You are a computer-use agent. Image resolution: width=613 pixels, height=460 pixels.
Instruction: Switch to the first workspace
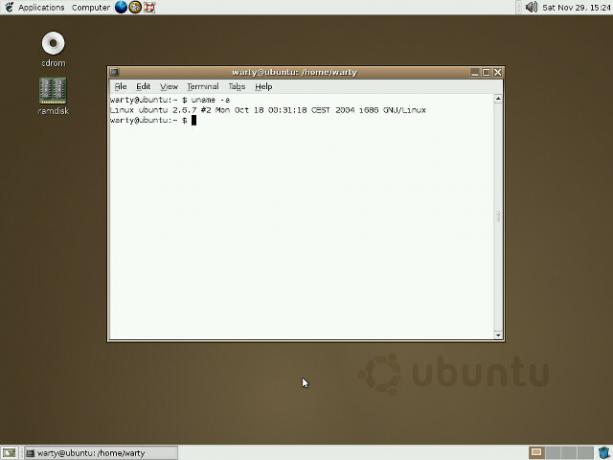537,453
